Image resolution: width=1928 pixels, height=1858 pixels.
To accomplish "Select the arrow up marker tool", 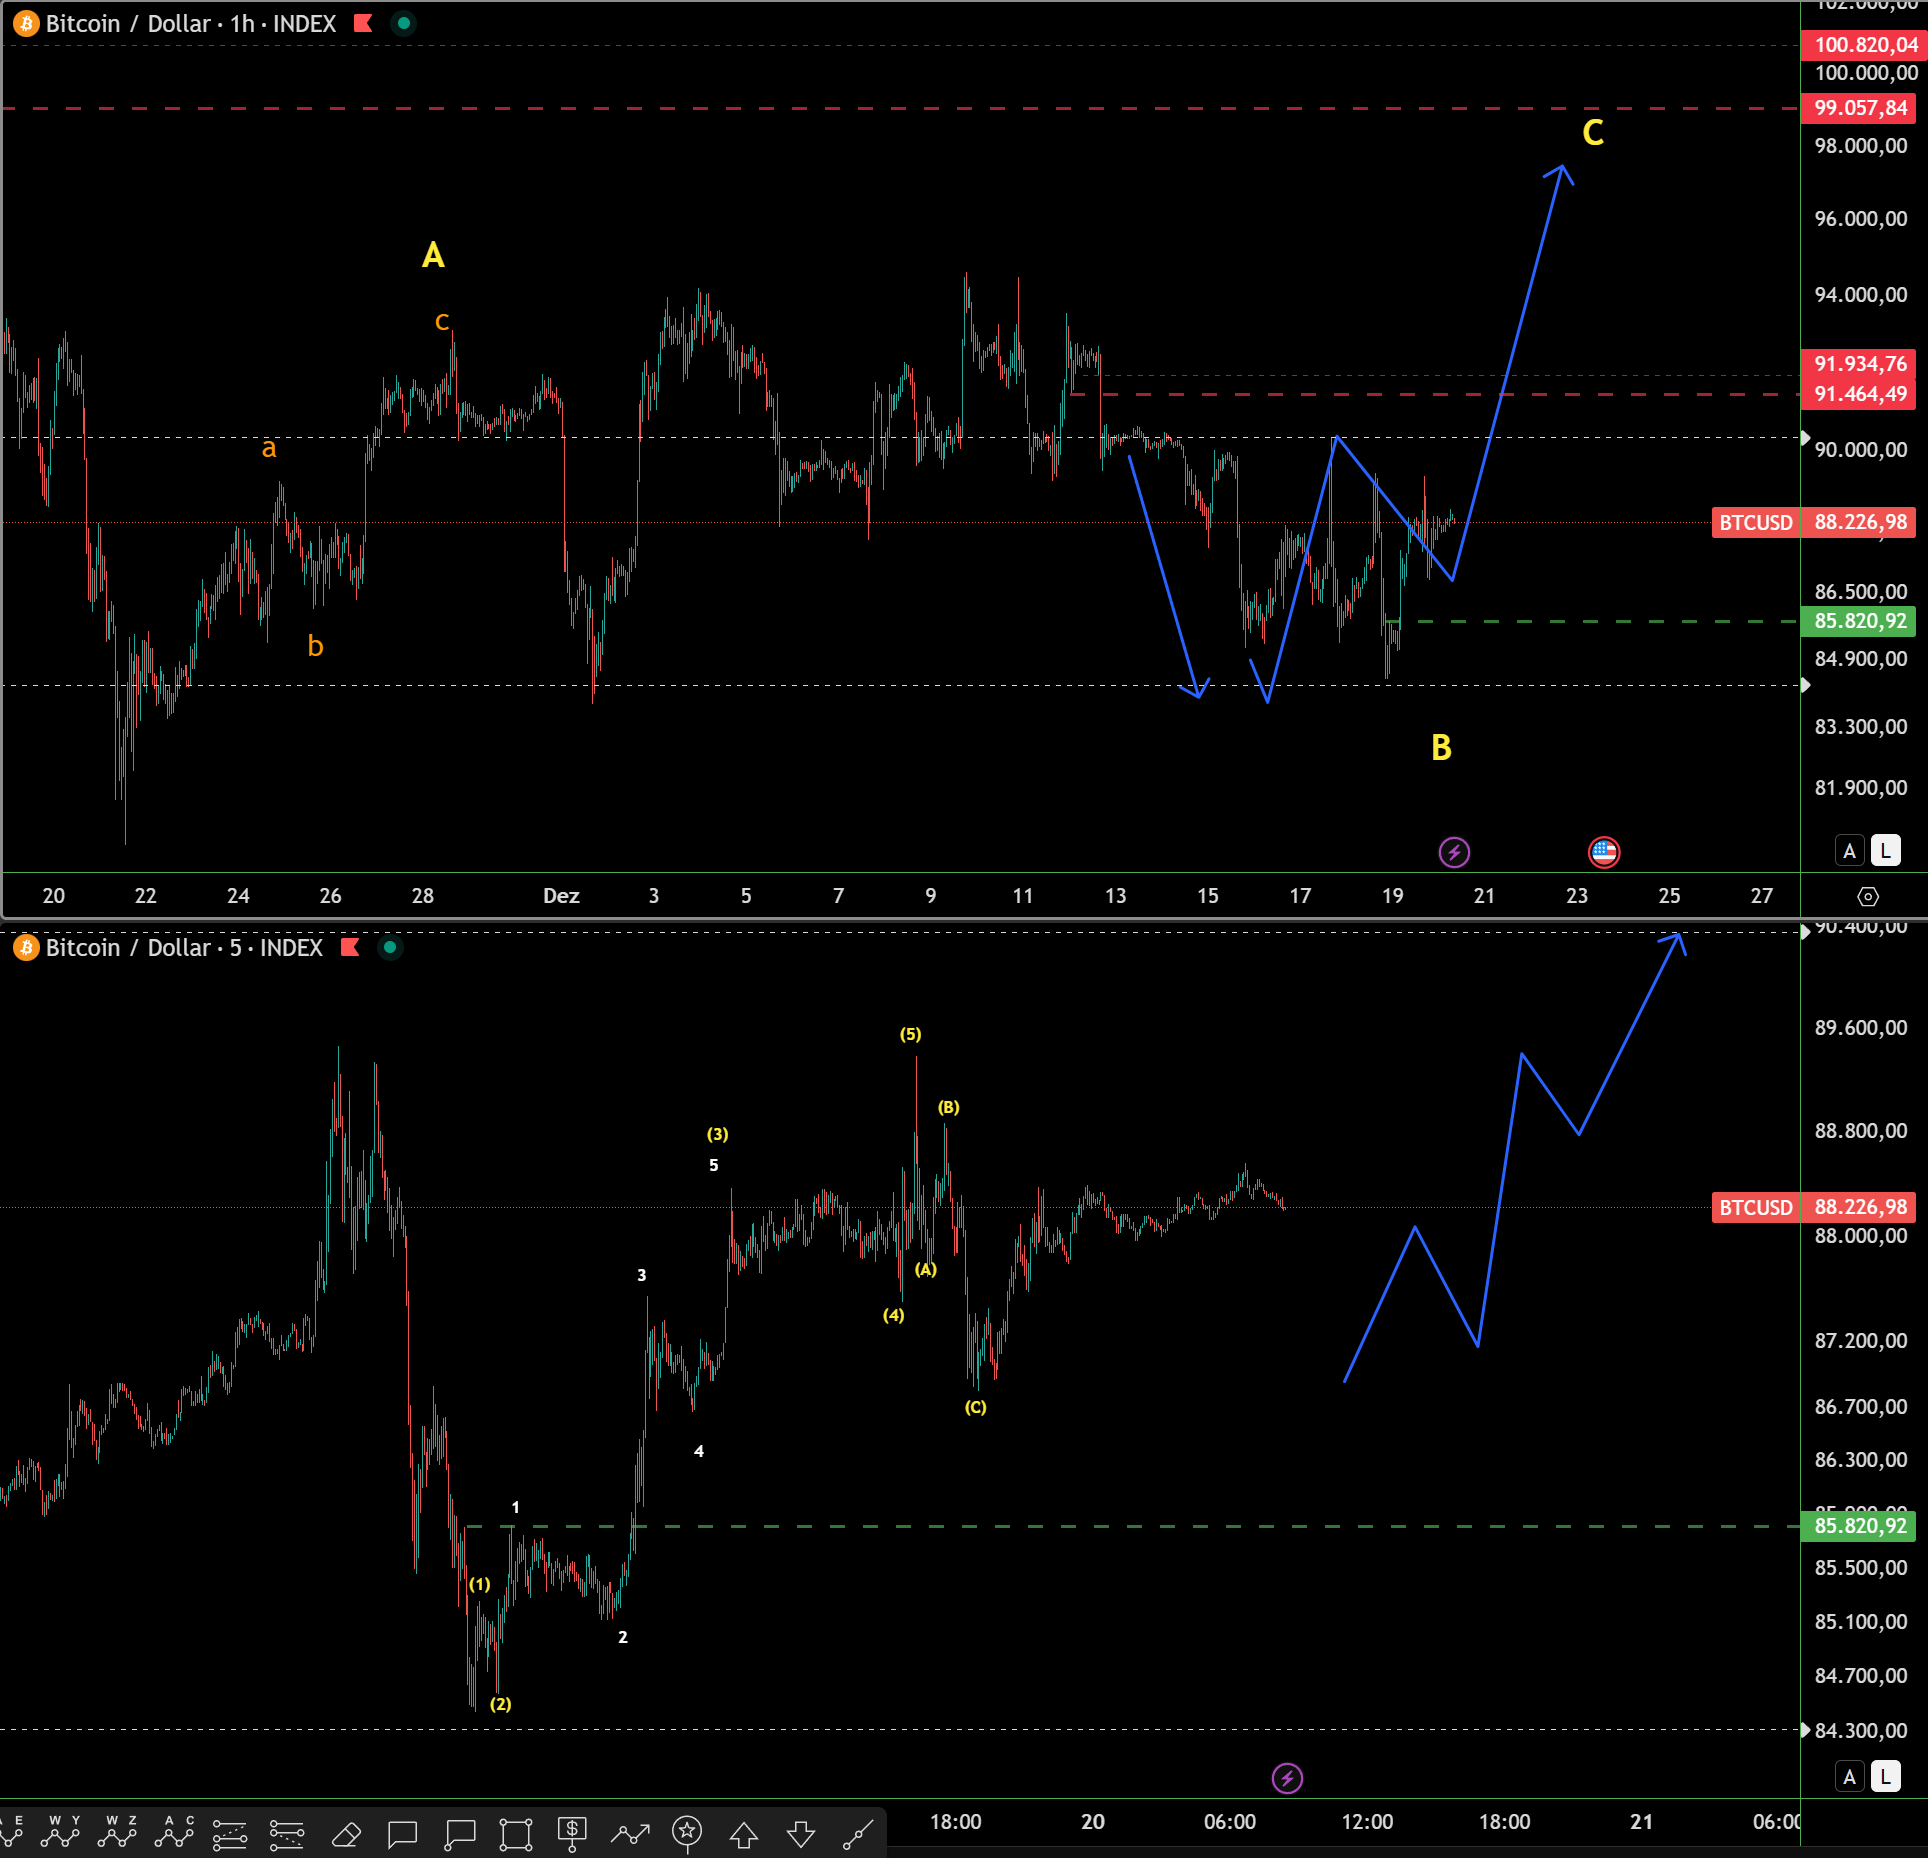I will click(x=744, y=1834).
